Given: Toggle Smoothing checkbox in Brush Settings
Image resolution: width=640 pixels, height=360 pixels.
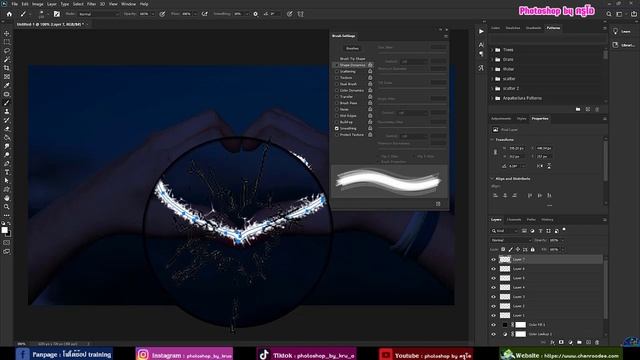Looking at the screenshot, I should (x=337, y=128).
